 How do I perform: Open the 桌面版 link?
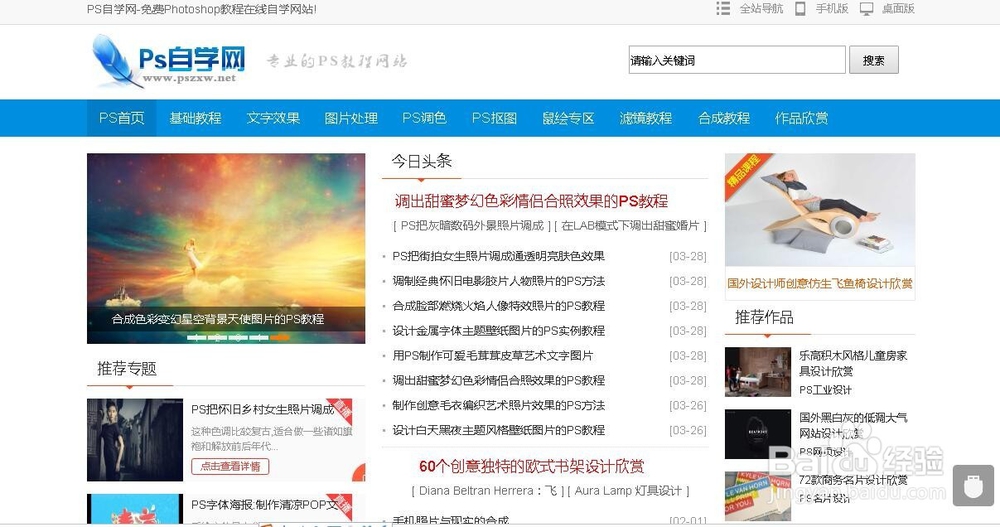pos(898,8)
